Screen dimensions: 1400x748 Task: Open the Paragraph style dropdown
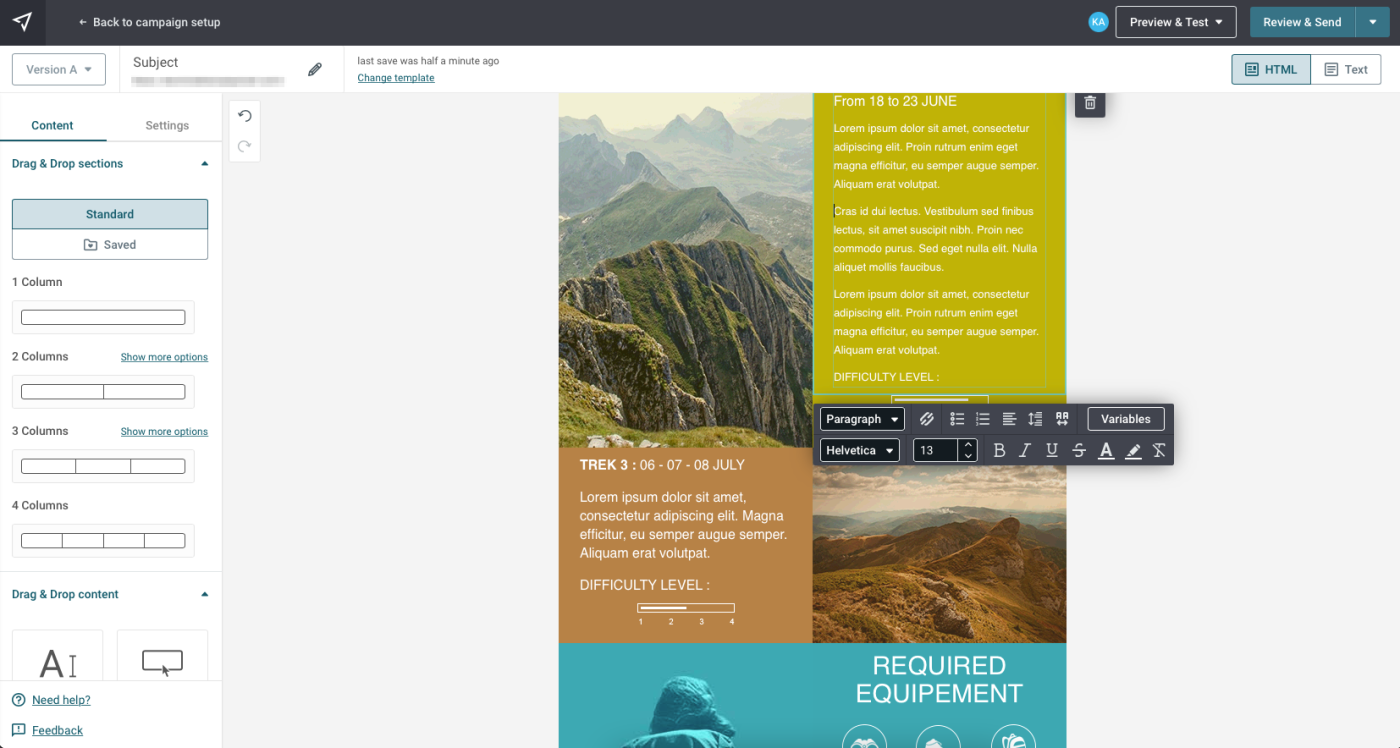pyautogui.click(x=862, y=419)
